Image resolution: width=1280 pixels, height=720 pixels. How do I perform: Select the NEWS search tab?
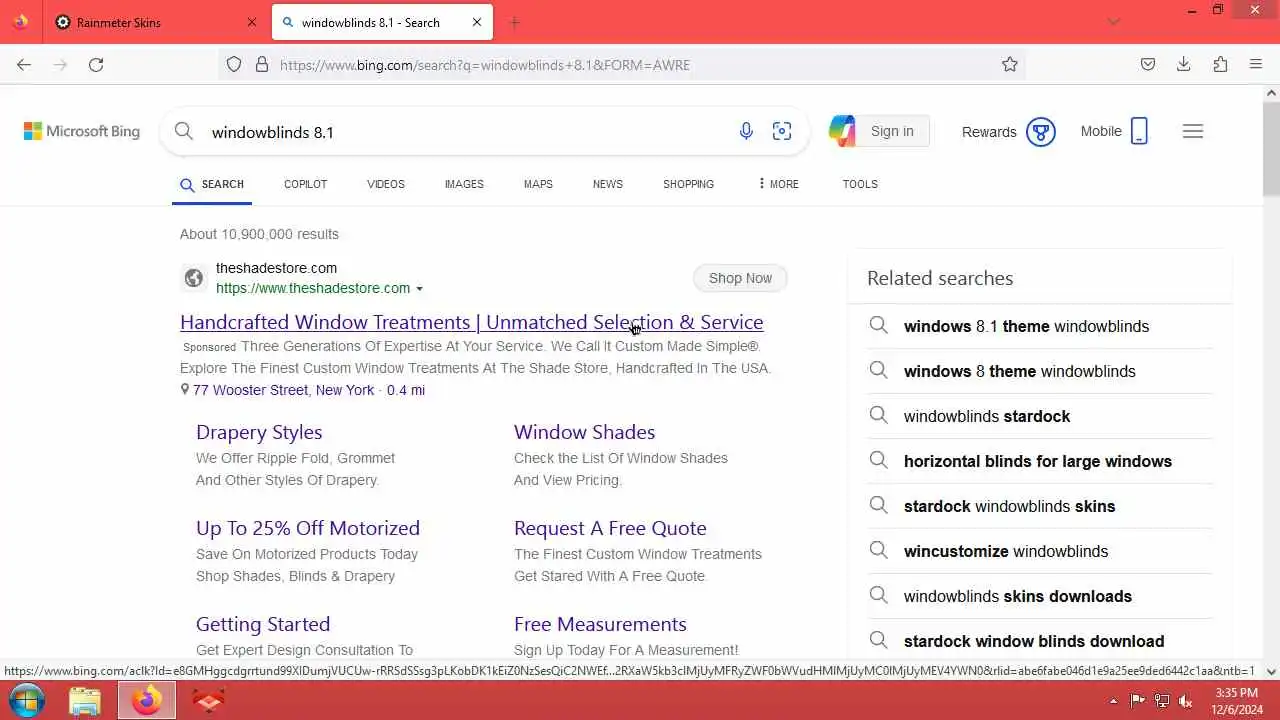click(607, 184)
